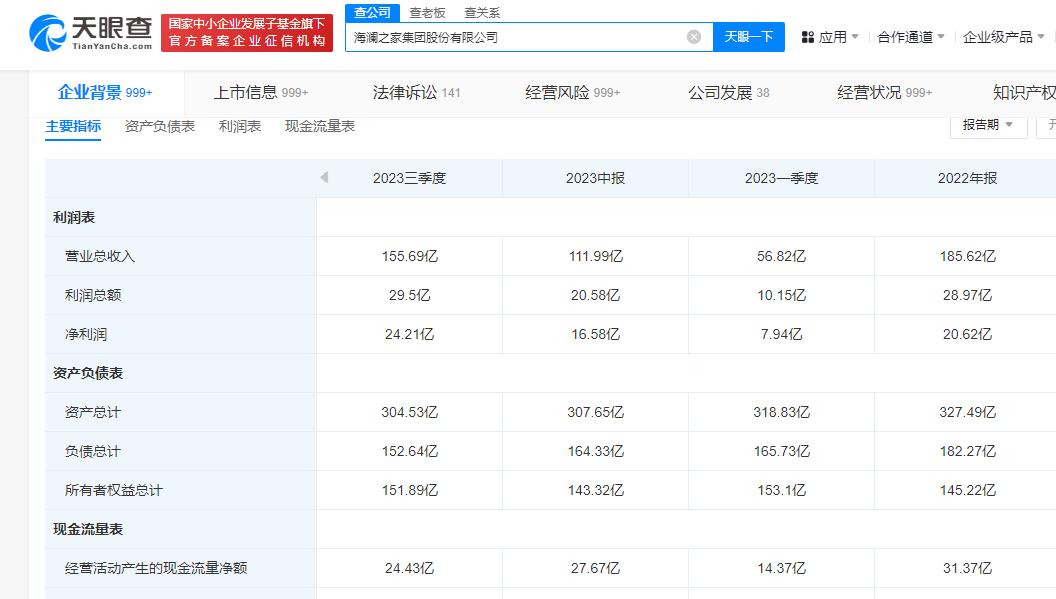Clear the search box with the X icon
Viewport: 1056px width, 599px height.
pyautogui.click(x=694, y=37)
